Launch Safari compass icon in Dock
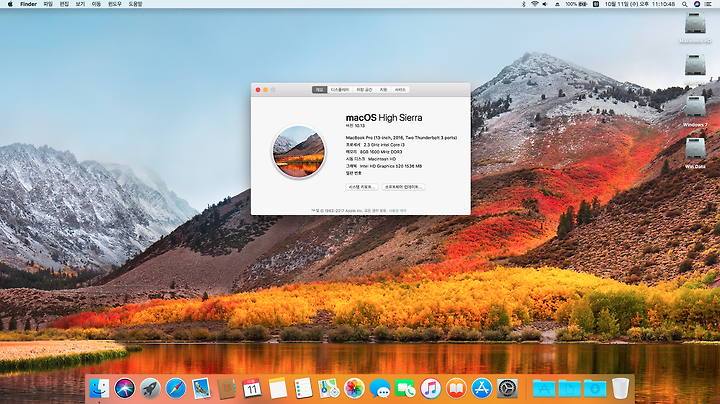Image resolution: width=720 pixels, height=404 pixels. [x=176, y=388]
